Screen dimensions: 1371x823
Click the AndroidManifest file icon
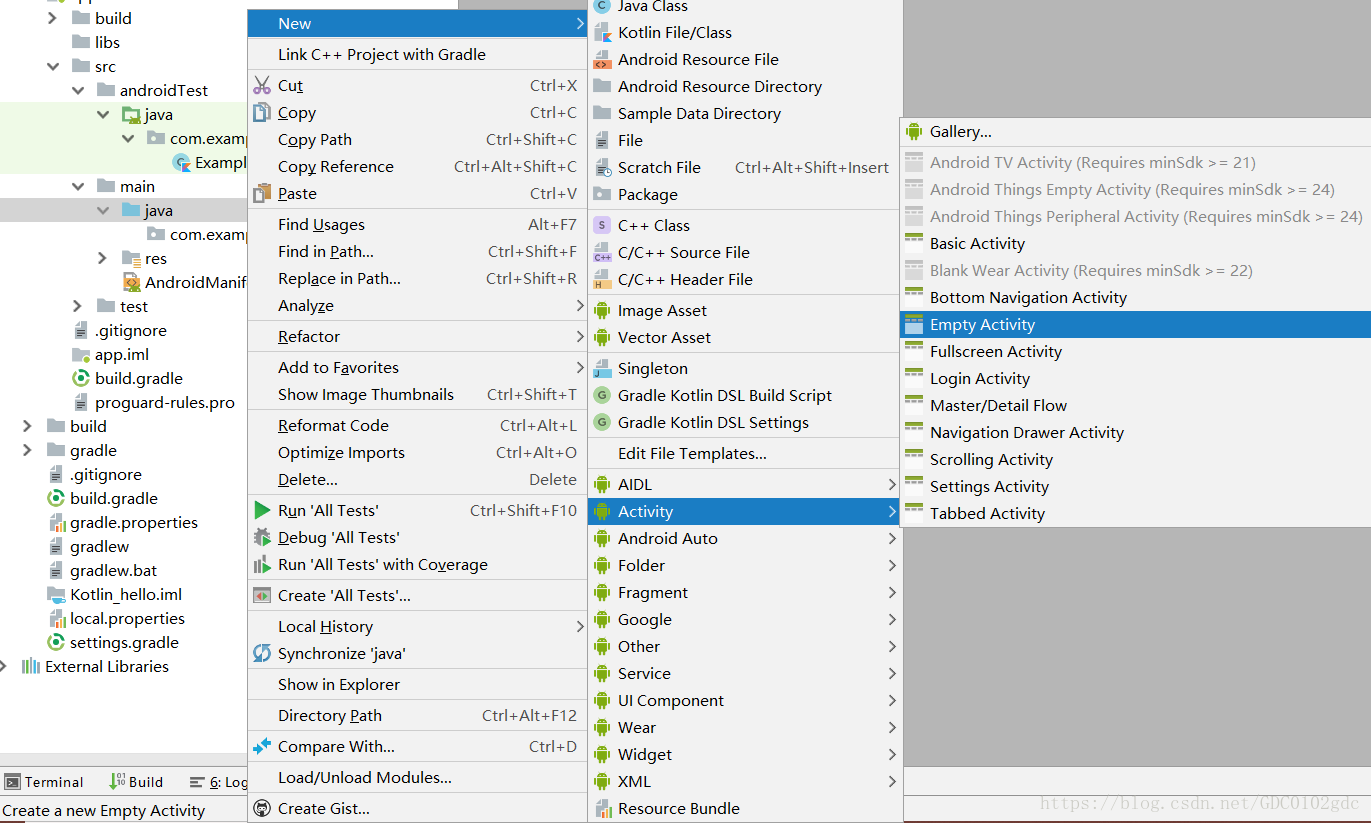(x=131, y=283)
